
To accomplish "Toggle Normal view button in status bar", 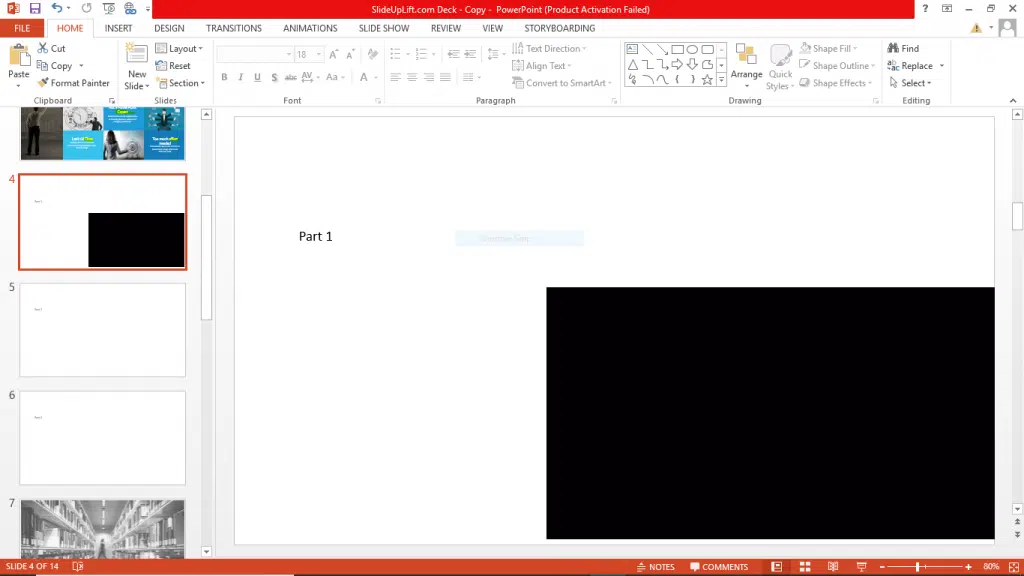I will click(777, 567).
